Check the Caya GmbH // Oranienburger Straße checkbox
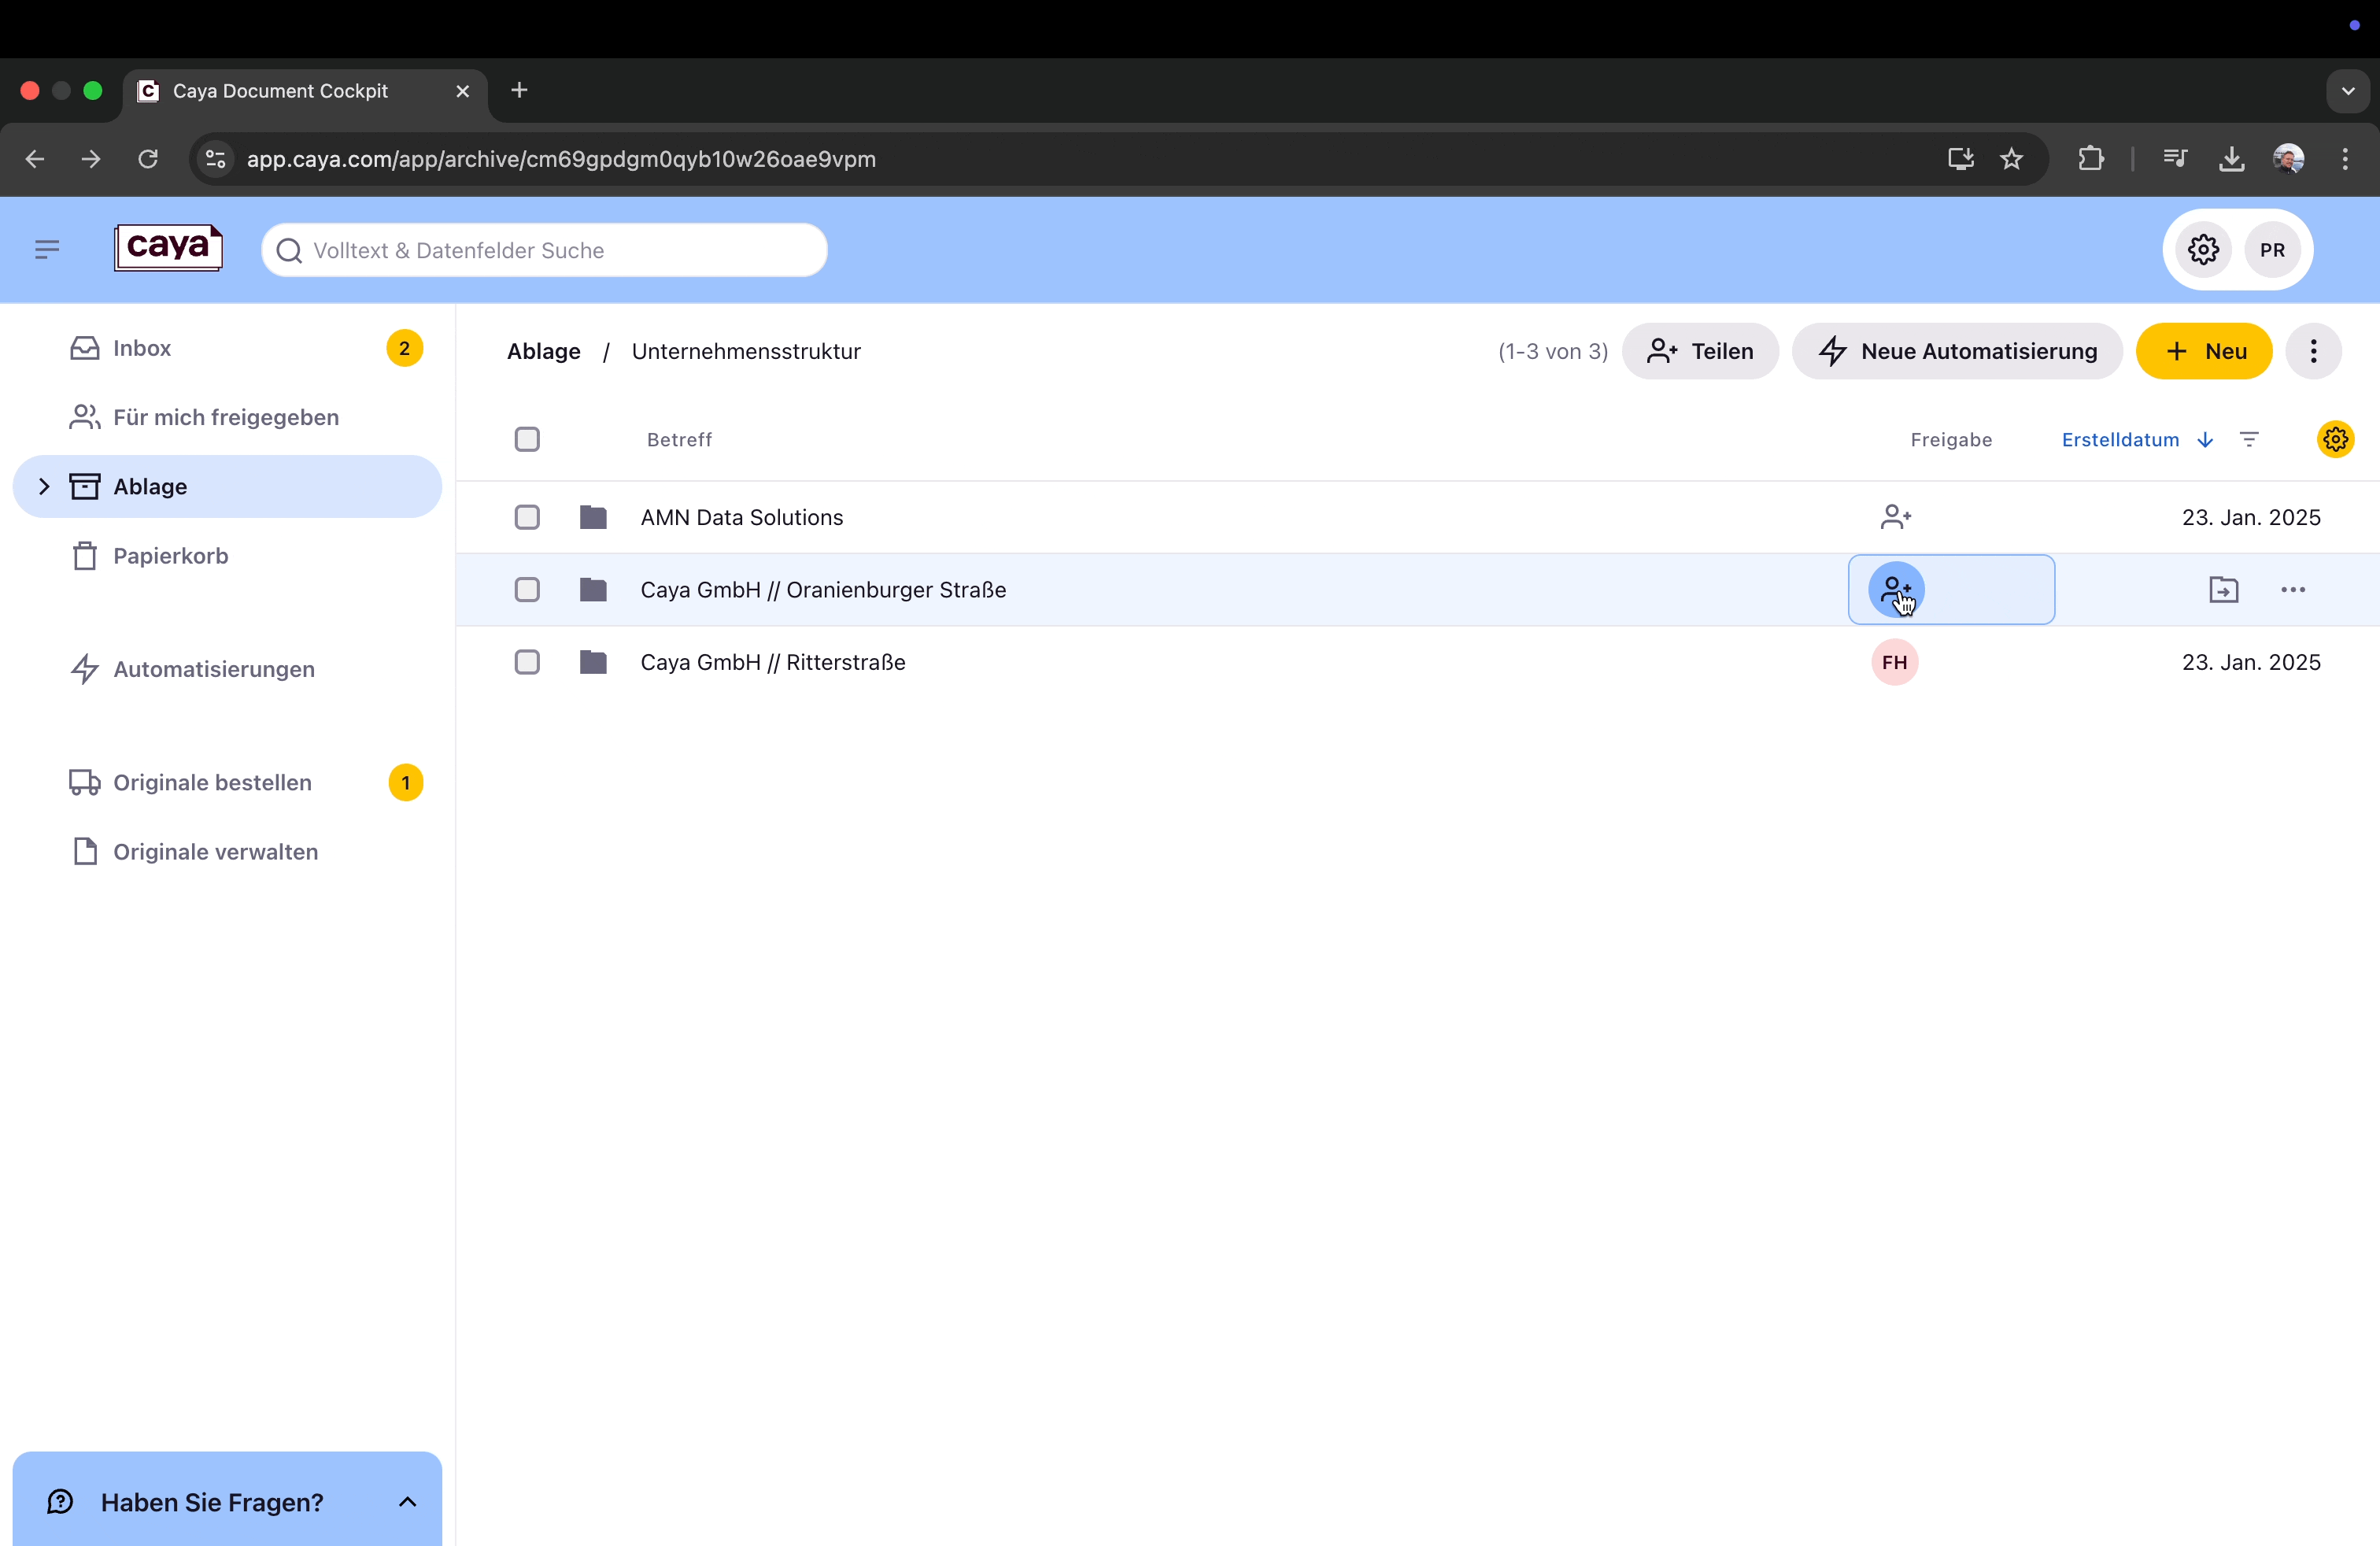Viewport: 2380px width, 1546px height. coord(527,590)
